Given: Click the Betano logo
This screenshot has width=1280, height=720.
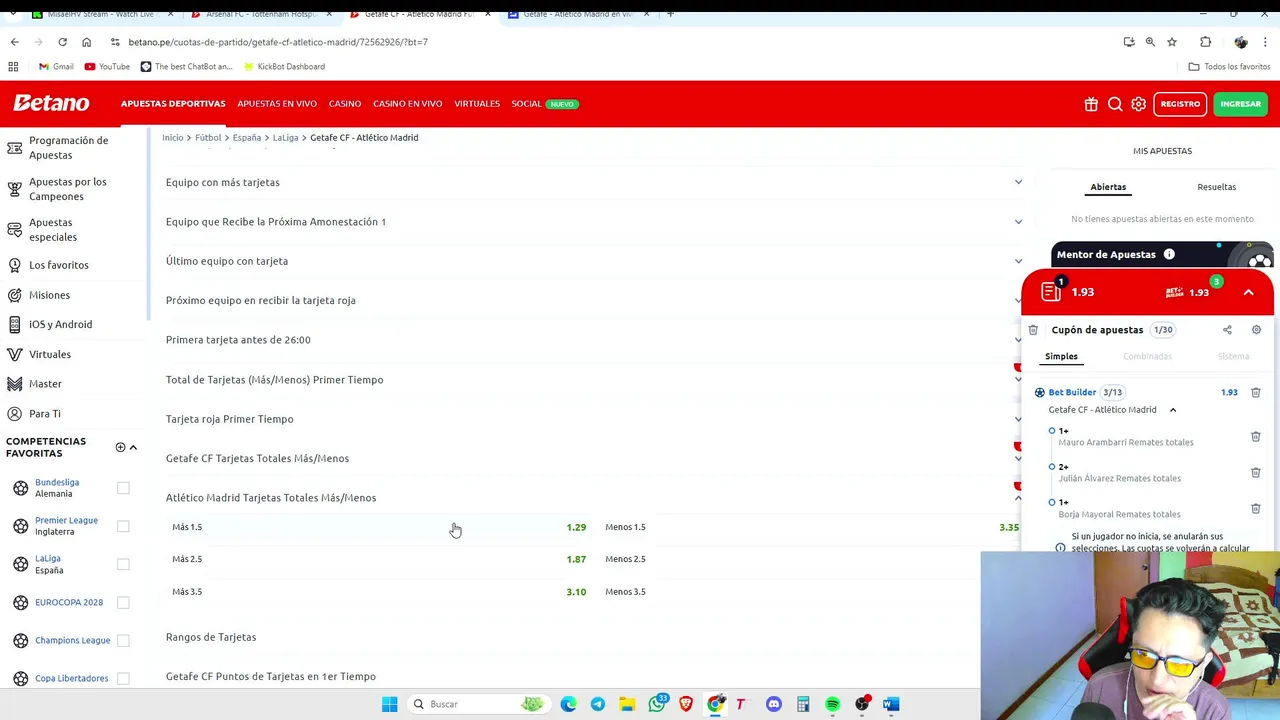Looking at the screenshot, I should (x=51, y=103).
